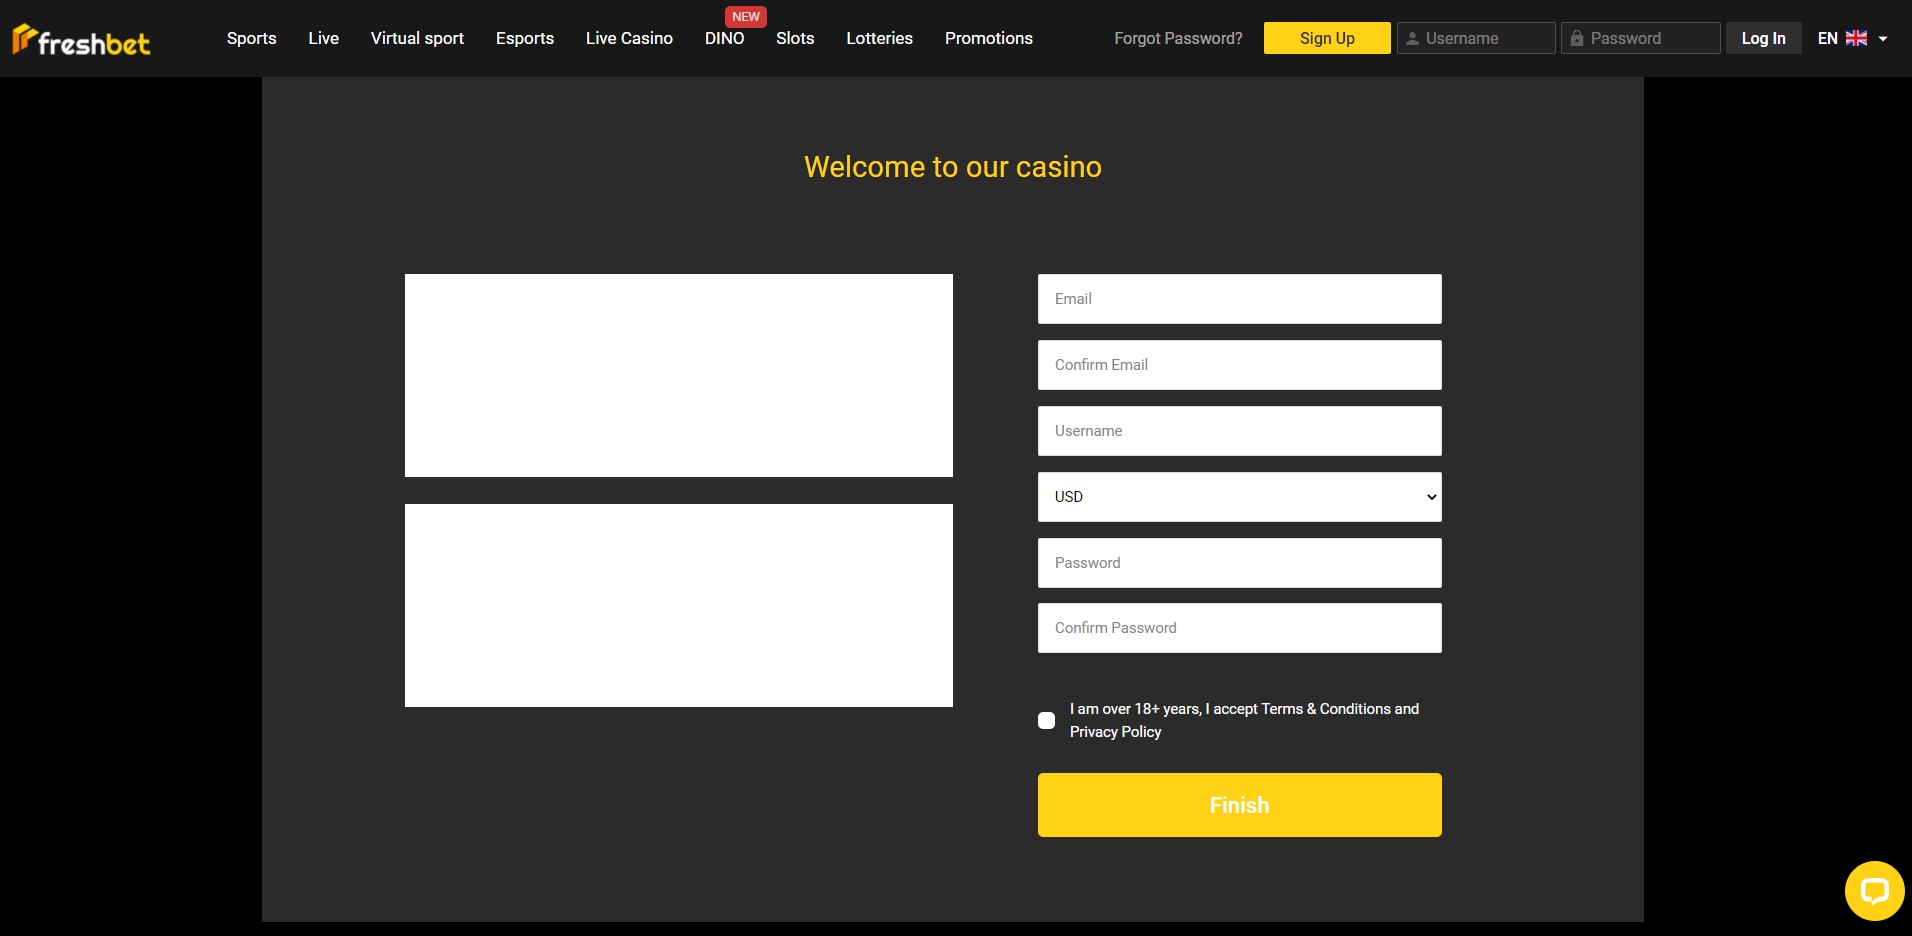Follow the Forgot Password link

click(1178, 38)
